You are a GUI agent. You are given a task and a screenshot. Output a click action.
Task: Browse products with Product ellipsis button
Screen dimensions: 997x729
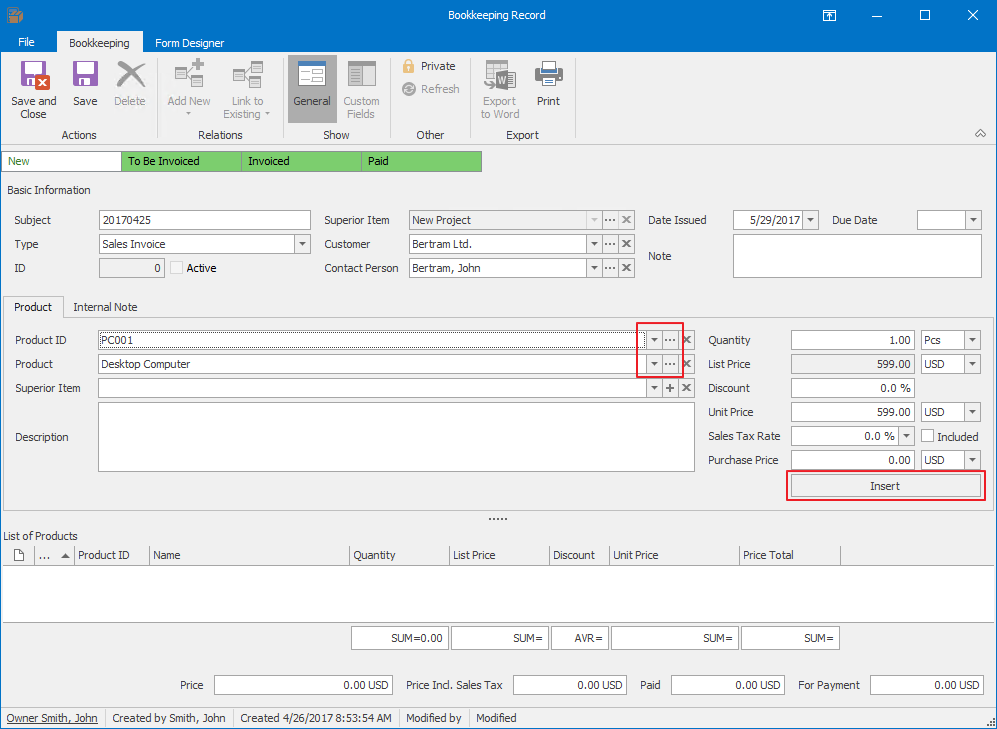[x=670, y=364]
